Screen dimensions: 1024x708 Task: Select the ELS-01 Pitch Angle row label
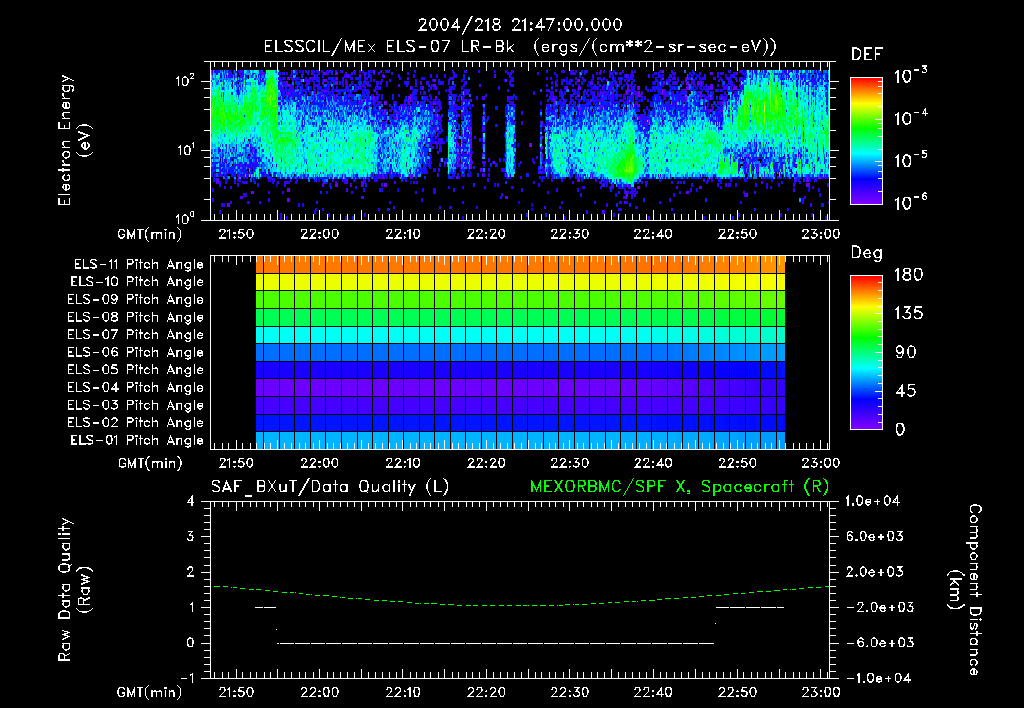tap(136, 441)
